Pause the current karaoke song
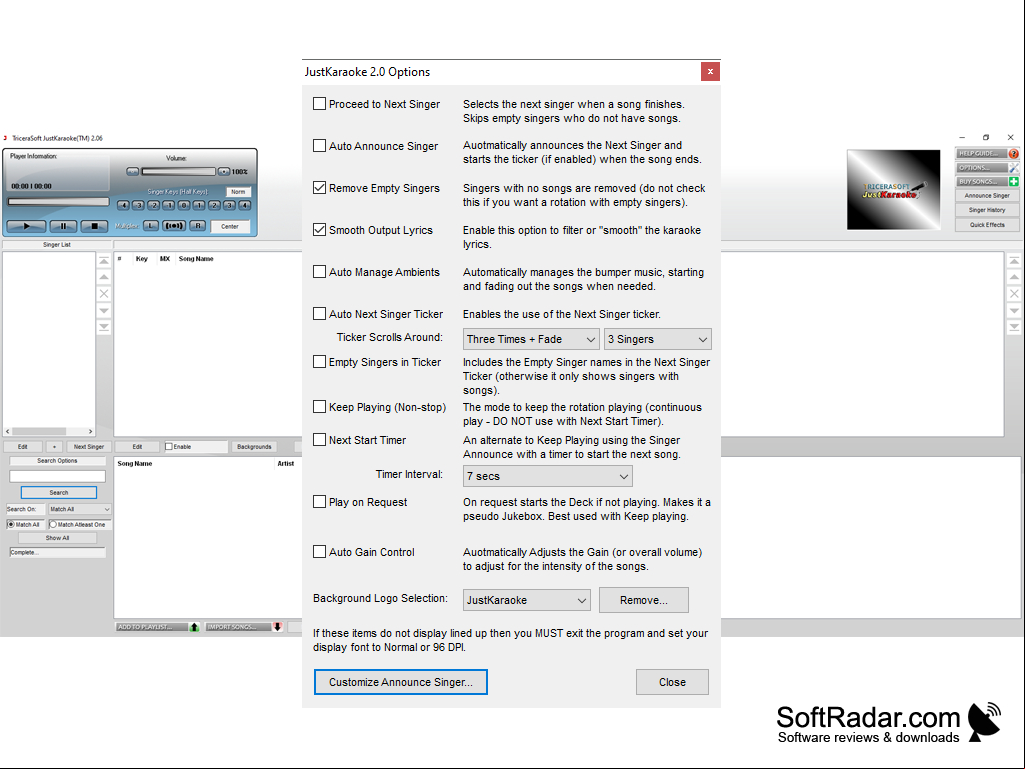 click(x=63, y=226)
